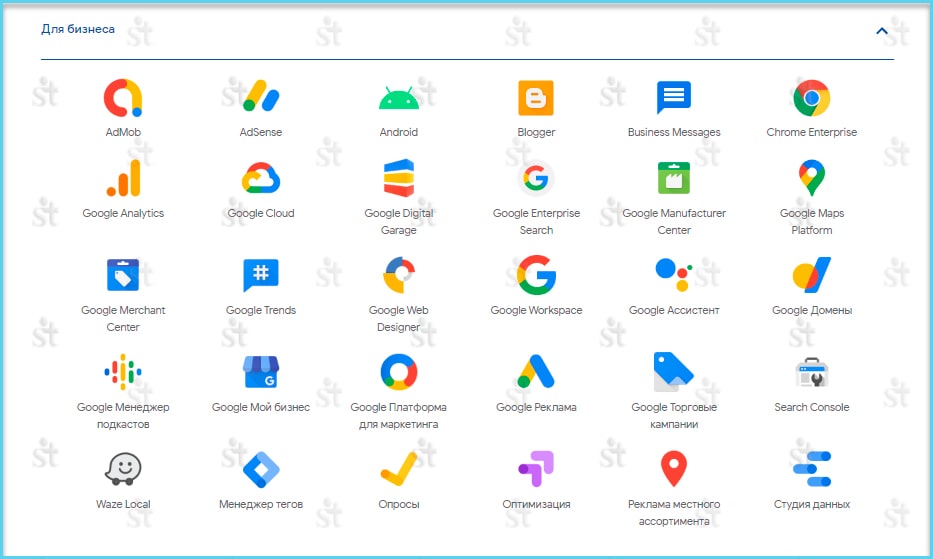Open the Google Cloud icon
The image size is (933, 559).
[261, 178]
